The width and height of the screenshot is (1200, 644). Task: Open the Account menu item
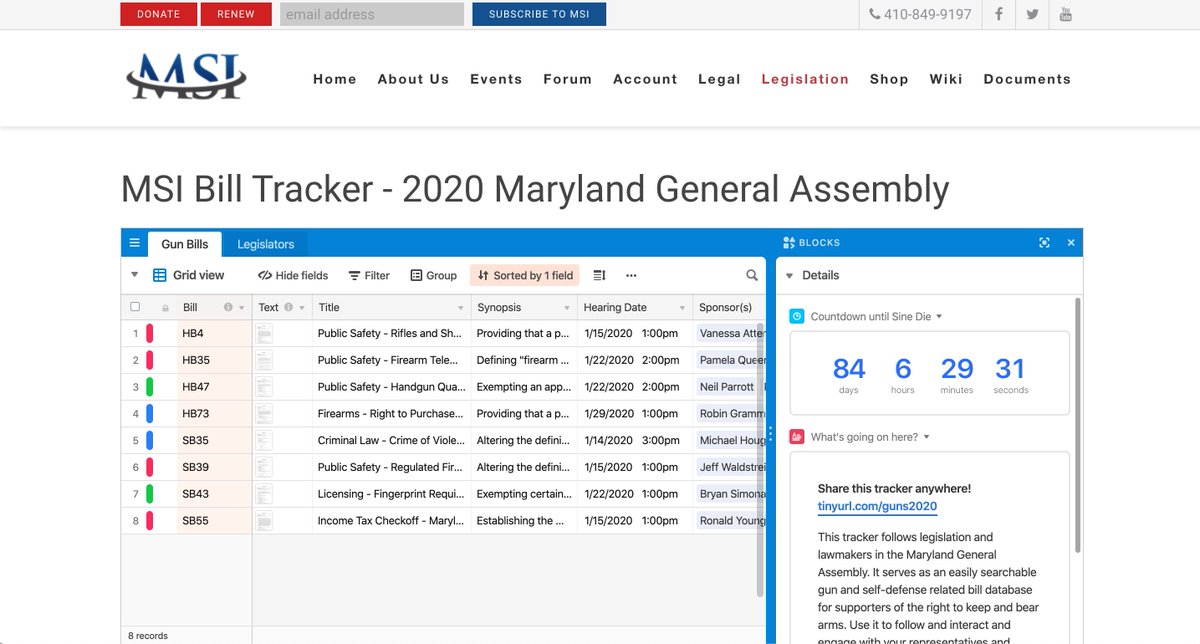(x=645, y=79)
